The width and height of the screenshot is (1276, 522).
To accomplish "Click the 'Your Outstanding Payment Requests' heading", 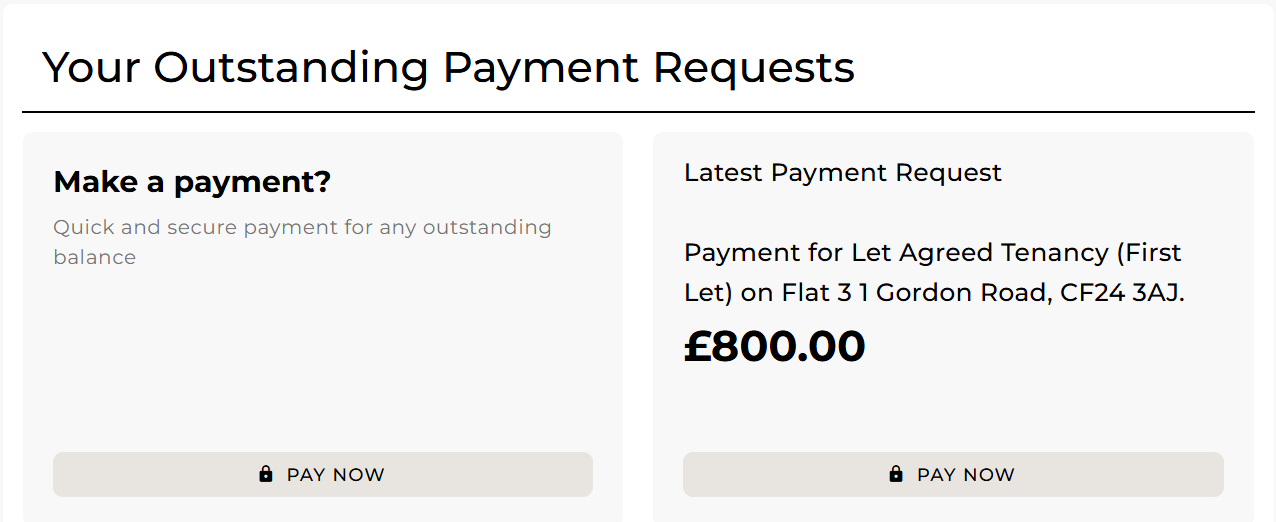I will 448,67.
